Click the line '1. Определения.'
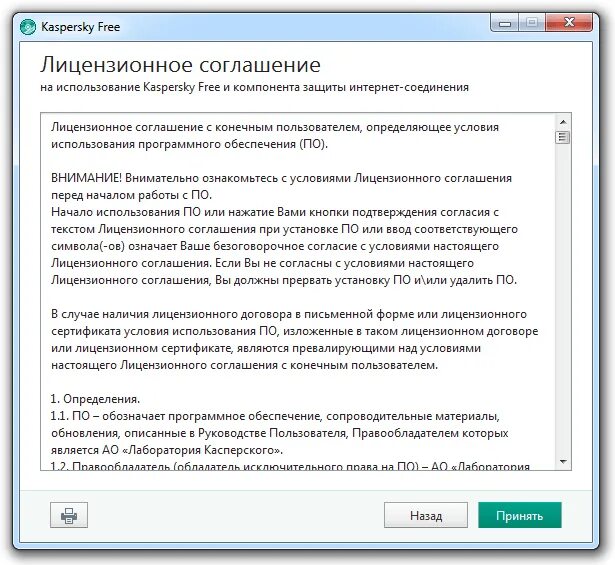 (x=95, y=399)
